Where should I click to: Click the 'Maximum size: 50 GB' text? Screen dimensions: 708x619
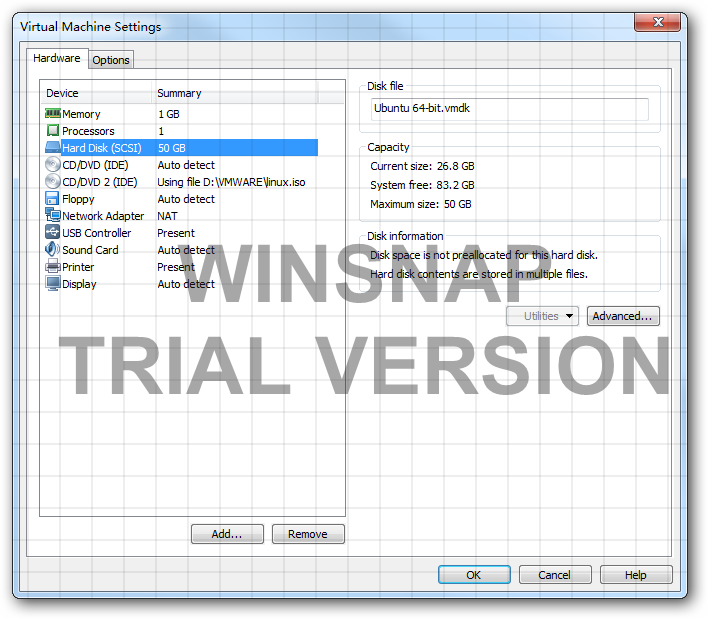click(421, 204)
